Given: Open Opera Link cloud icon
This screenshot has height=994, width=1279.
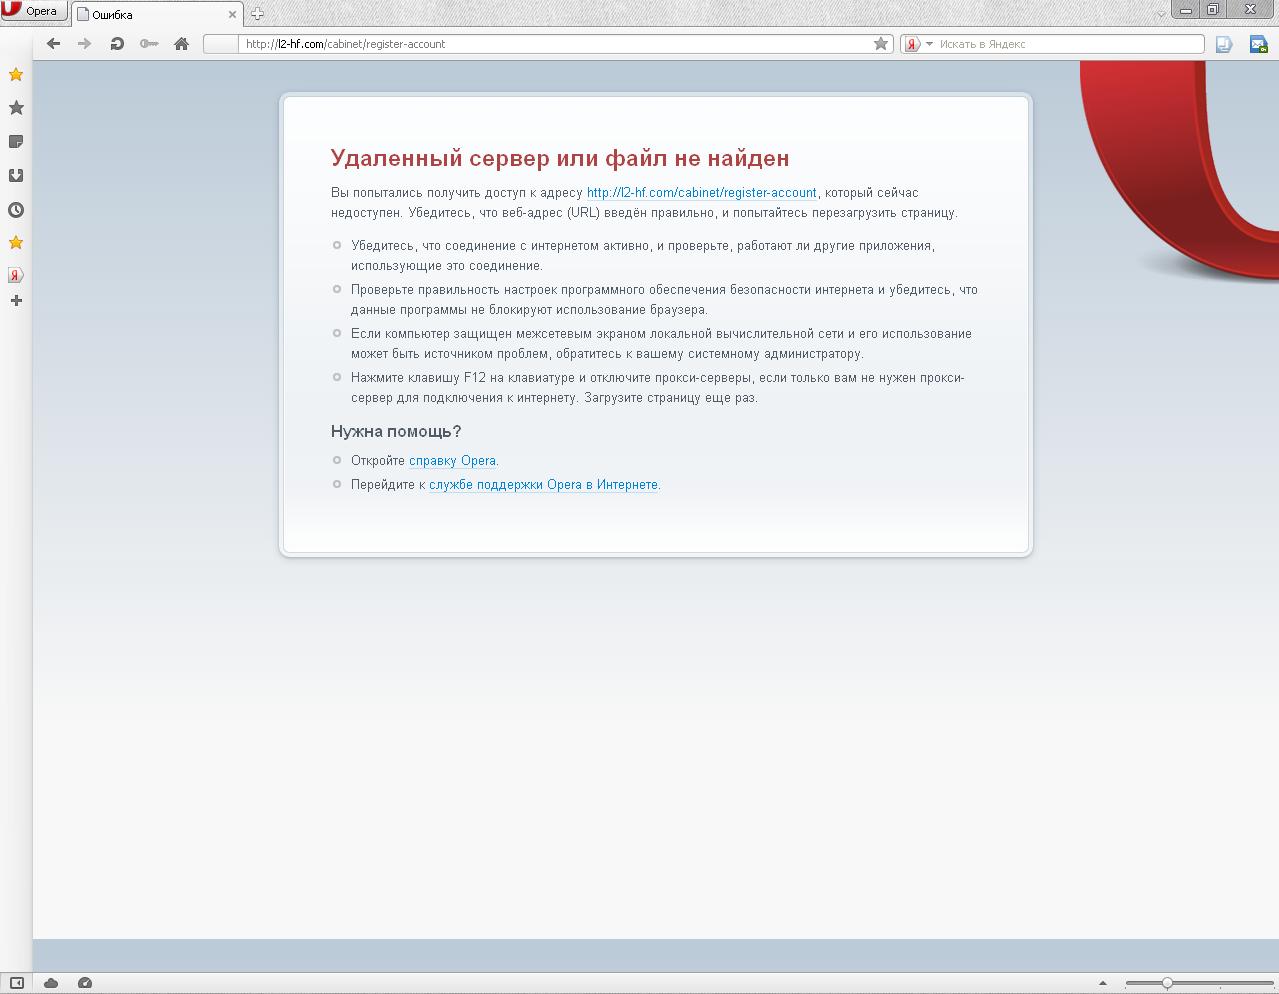Looking at the screenshot, I should [x=51, y=983].
